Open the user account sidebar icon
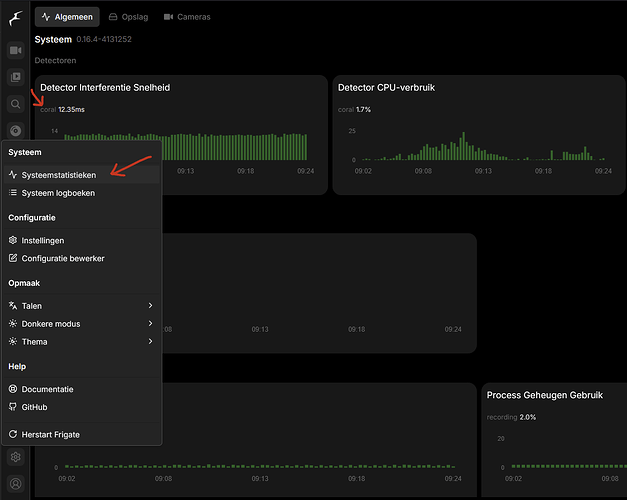The height and width of the screenshot is (500, 627). tap(15, 484)
